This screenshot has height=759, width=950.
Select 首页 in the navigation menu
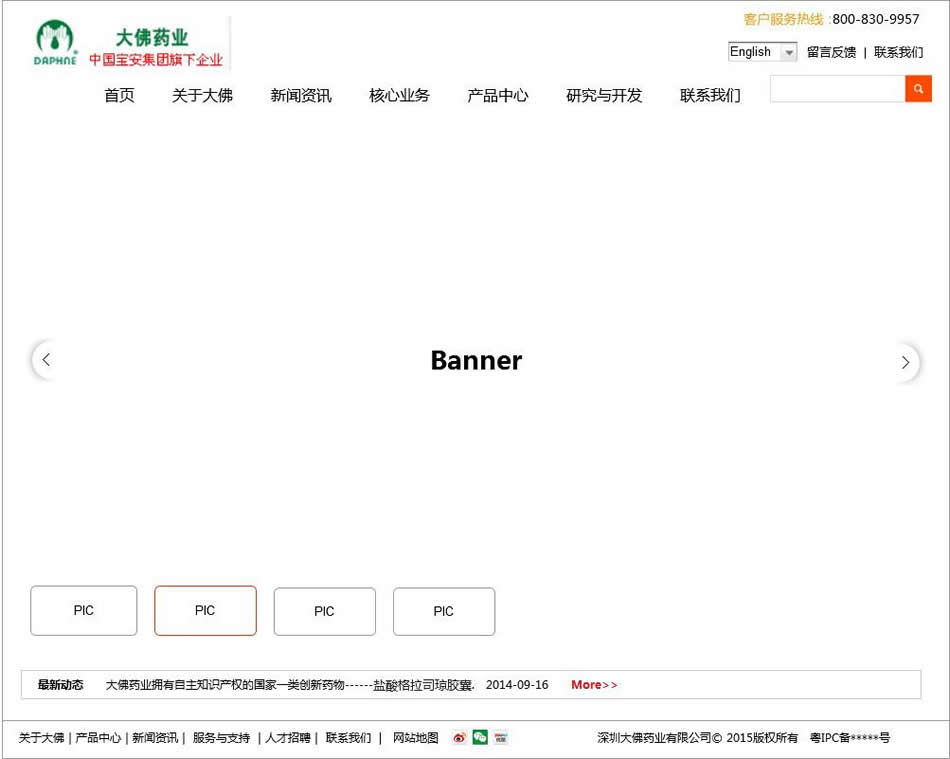click(x=118, y=96)
